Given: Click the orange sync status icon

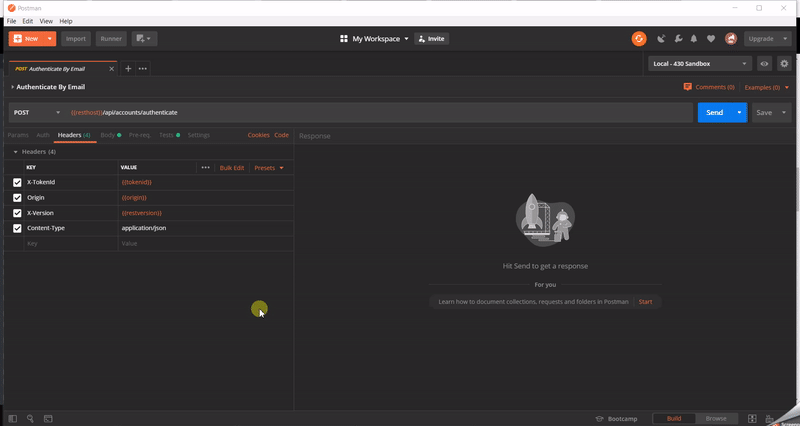Looking at the screenshot, I should point(639,39).
